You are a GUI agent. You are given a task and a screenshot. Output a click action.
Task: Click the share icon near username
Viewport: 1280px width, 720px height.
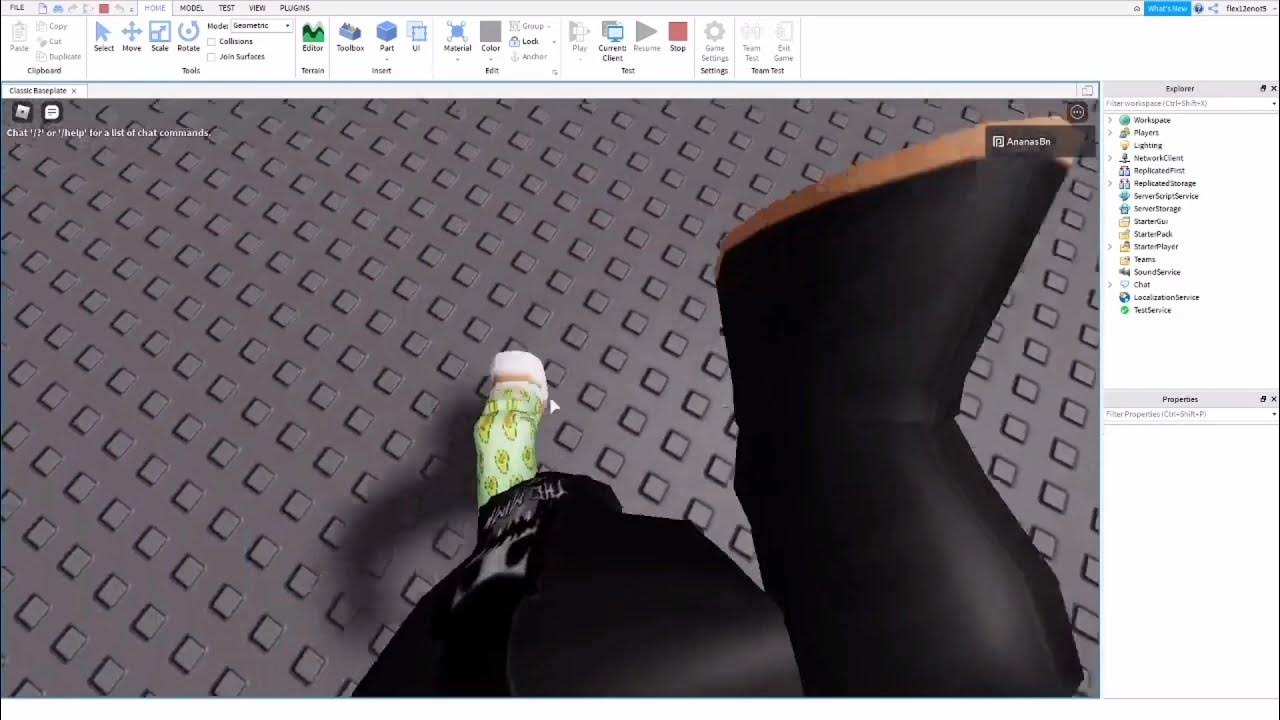click(x=1214, y=8)
